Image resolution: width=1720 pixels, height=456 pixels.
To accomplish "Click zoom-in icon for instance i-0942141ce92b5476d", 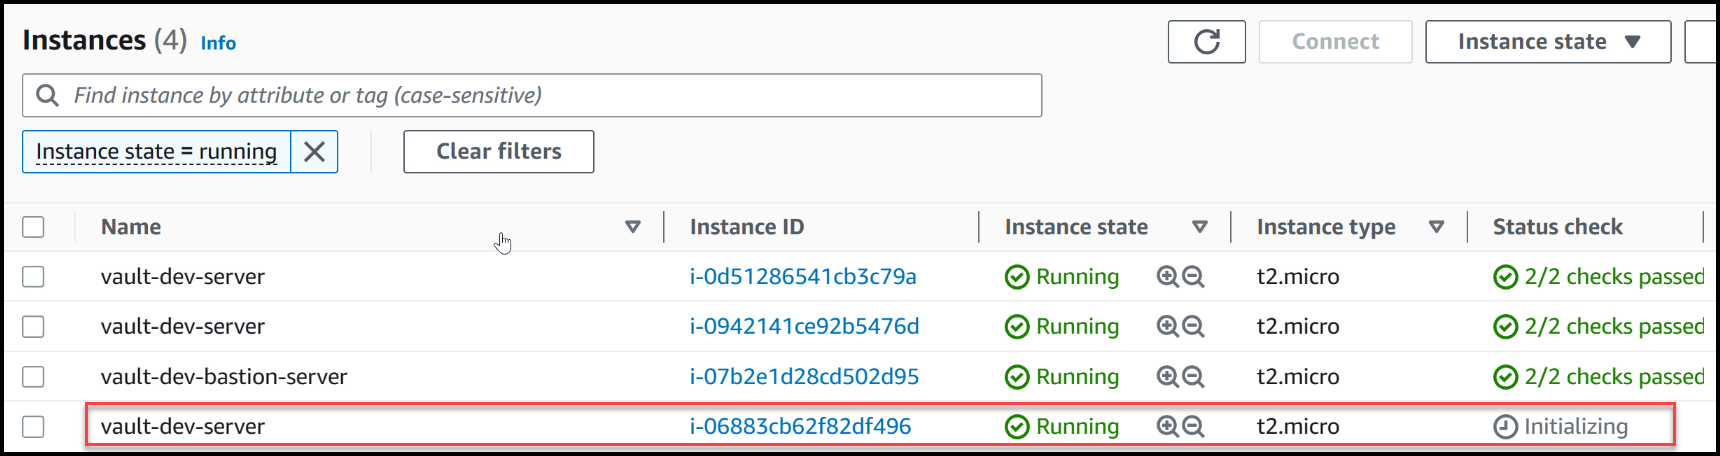I will point(1167,327).
